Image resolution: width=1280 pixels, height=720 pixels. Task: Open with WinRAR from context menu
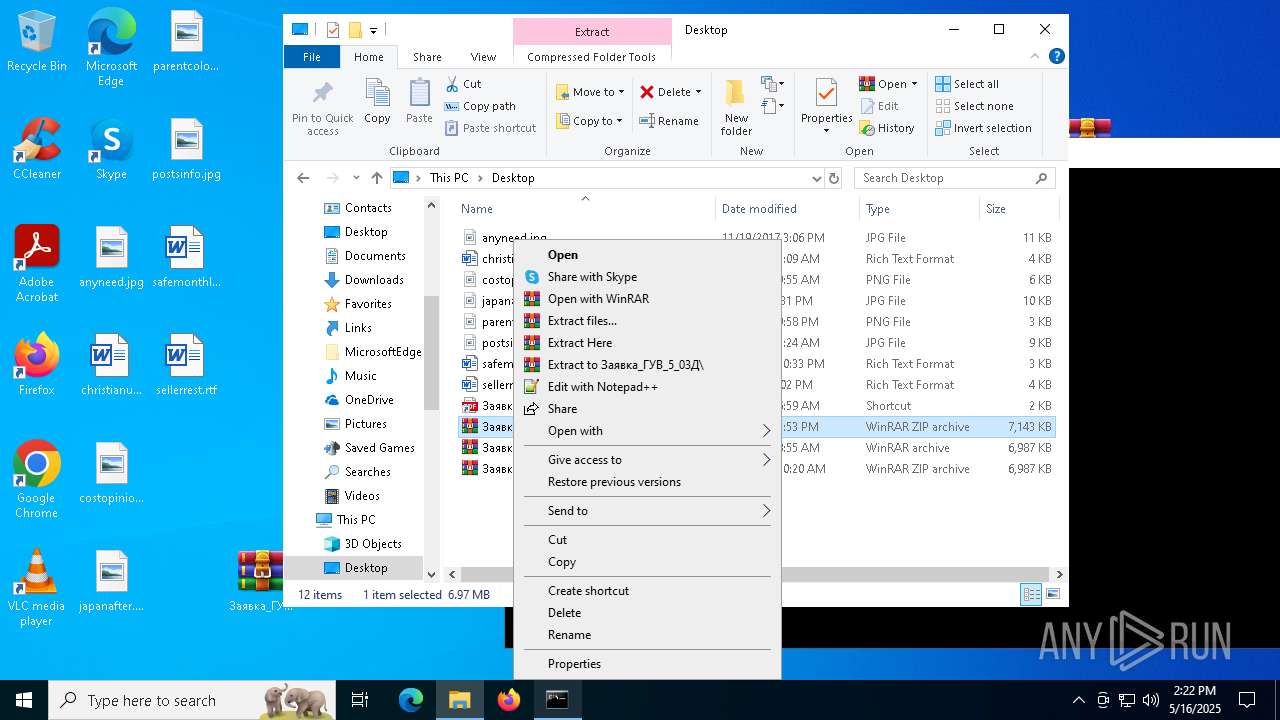598,299
